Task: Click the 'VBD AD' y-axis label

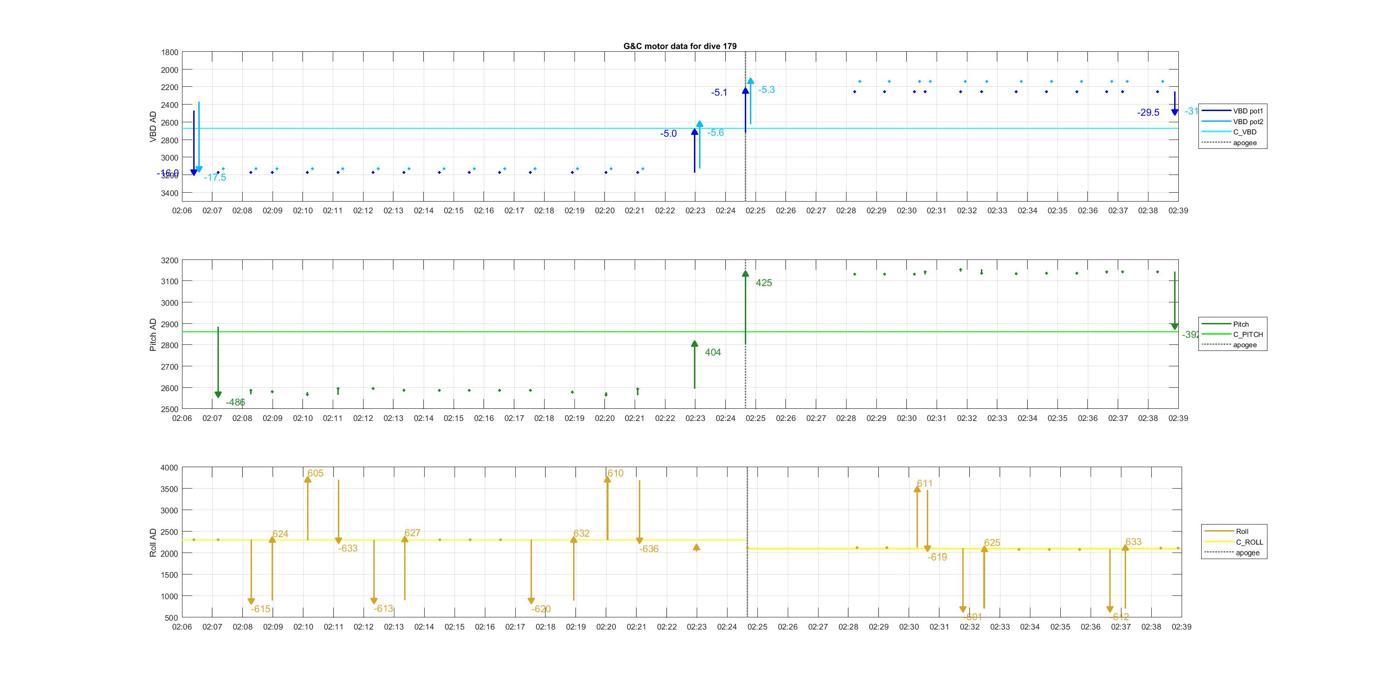Action: [154, 125]
